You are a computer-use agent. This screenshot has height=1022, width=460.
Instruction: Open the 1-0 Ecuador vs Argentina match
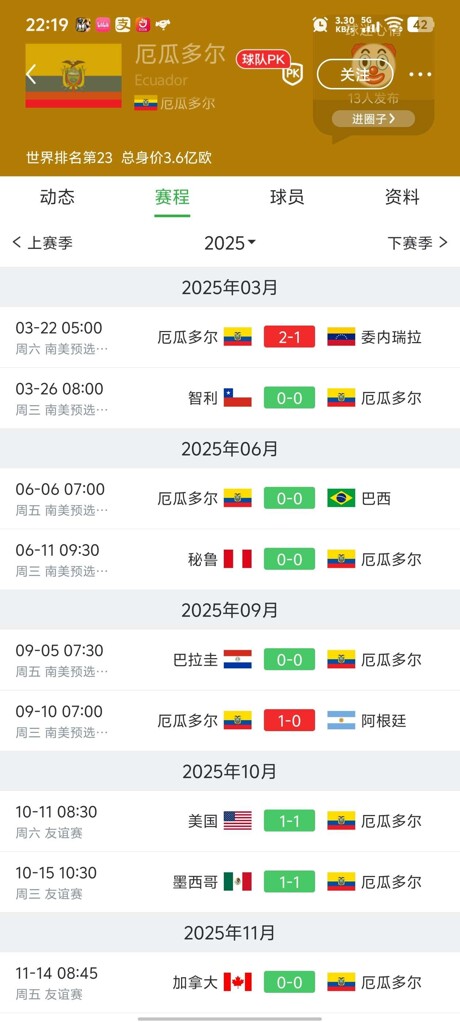coord(289,720)
